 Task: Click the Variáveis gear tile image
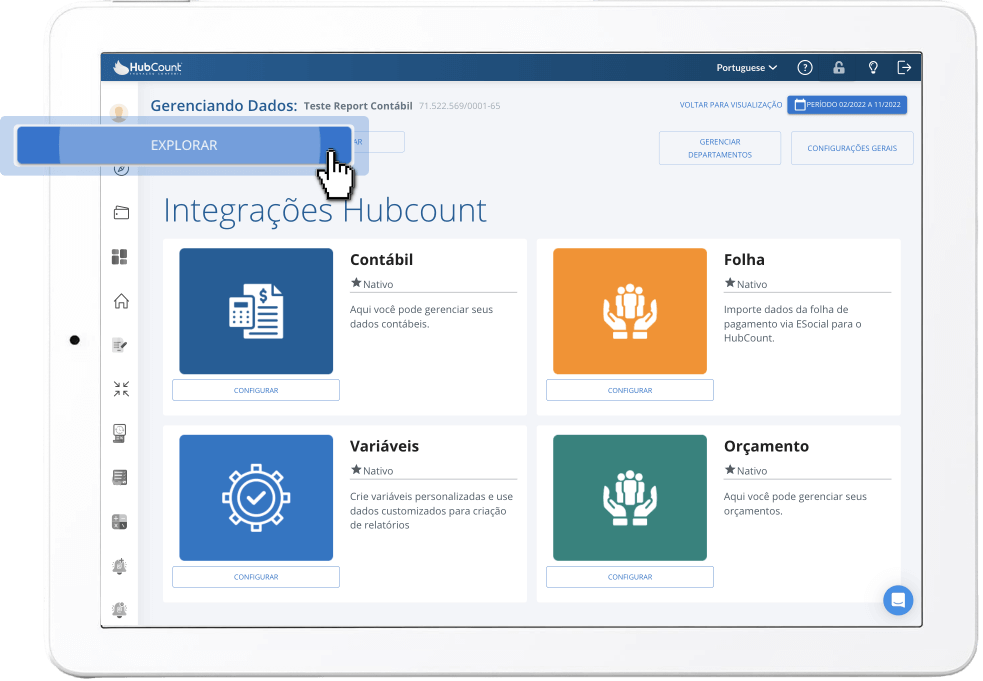pyautogui.click(x=256, y=498)
